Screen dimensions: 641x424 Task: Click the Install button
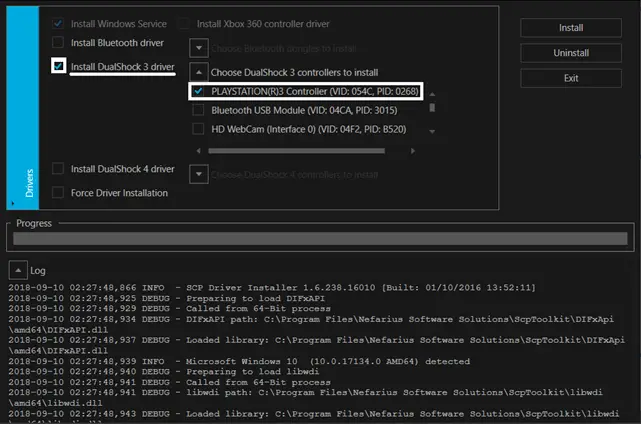[x=571, y=28]
